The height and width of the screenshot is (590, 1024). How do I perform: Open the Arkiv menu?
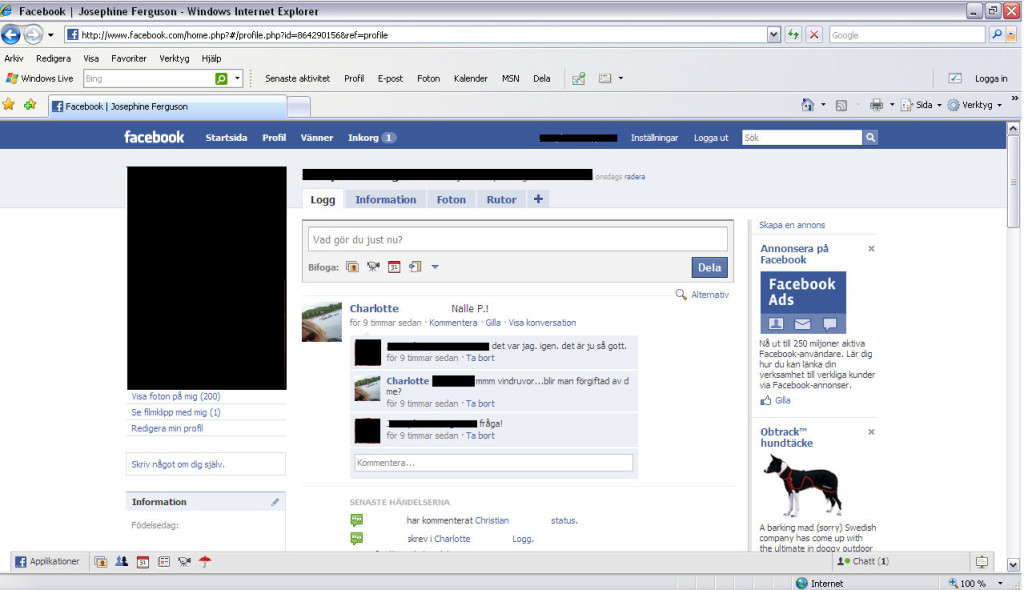[x=14, y=58]
